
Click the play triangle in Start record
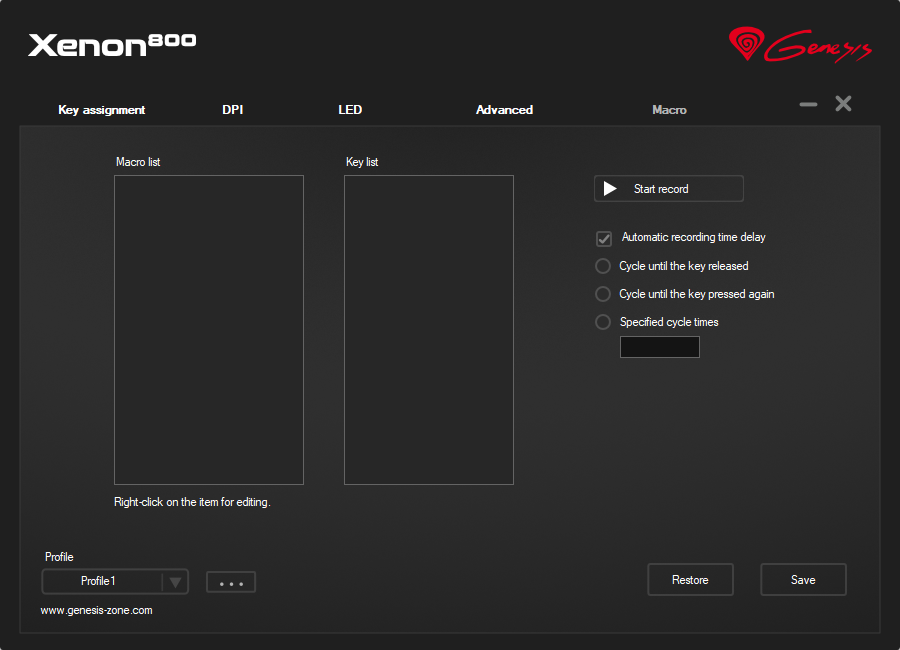click(x=610, y=189)
